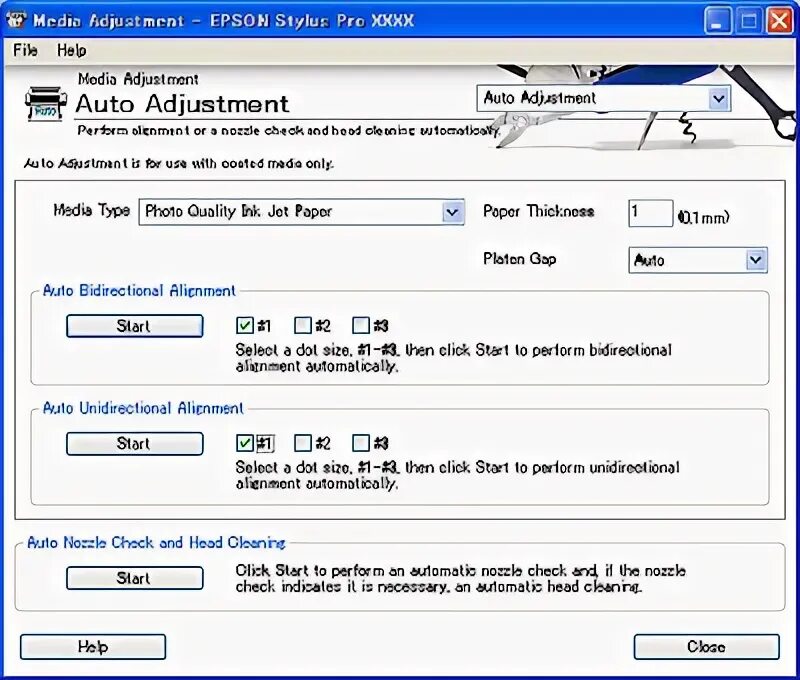
Task: Open the Help menu in menu bar
Action: pyautogui.click(x=71, y=50)
